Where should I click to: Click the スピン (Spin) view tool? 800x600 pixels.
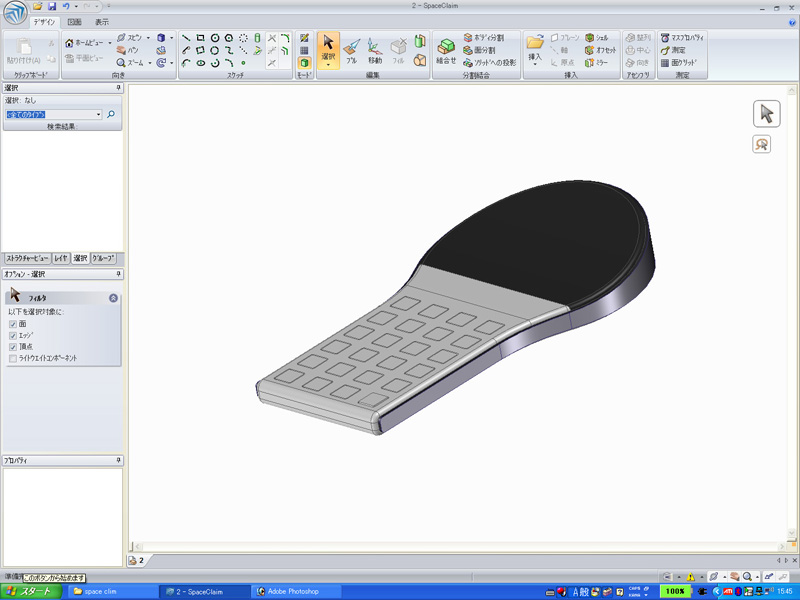tap(129, 37)
